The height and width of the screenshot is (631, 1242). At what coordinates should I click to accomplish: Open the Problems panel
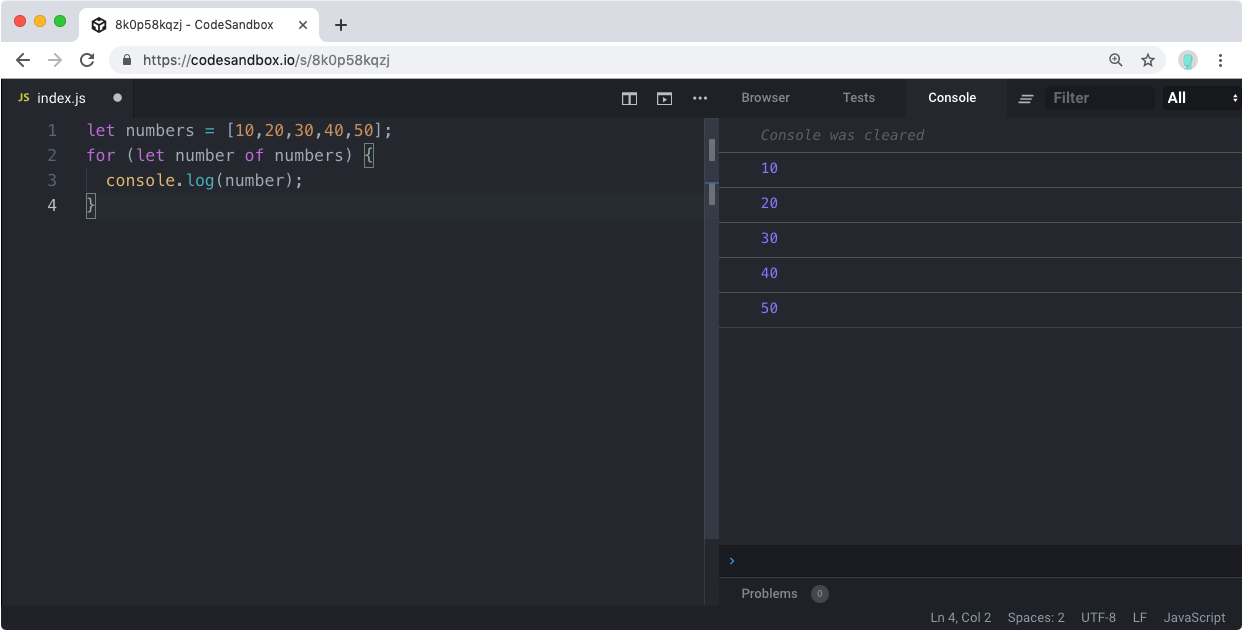coord(769,594)
